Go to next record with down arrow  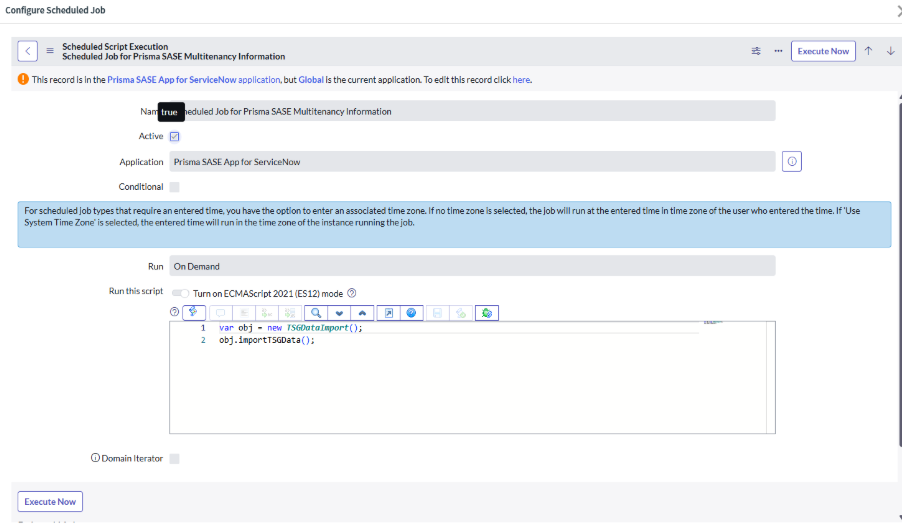[x=890, y=51]
